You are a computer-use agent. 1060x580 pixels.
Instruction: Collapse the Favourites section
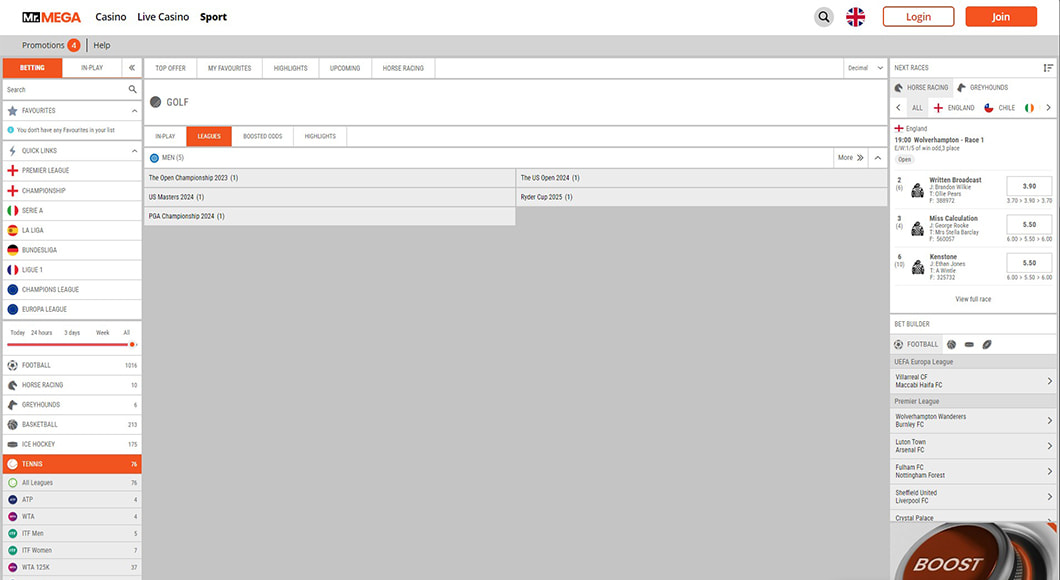point(135,111)
